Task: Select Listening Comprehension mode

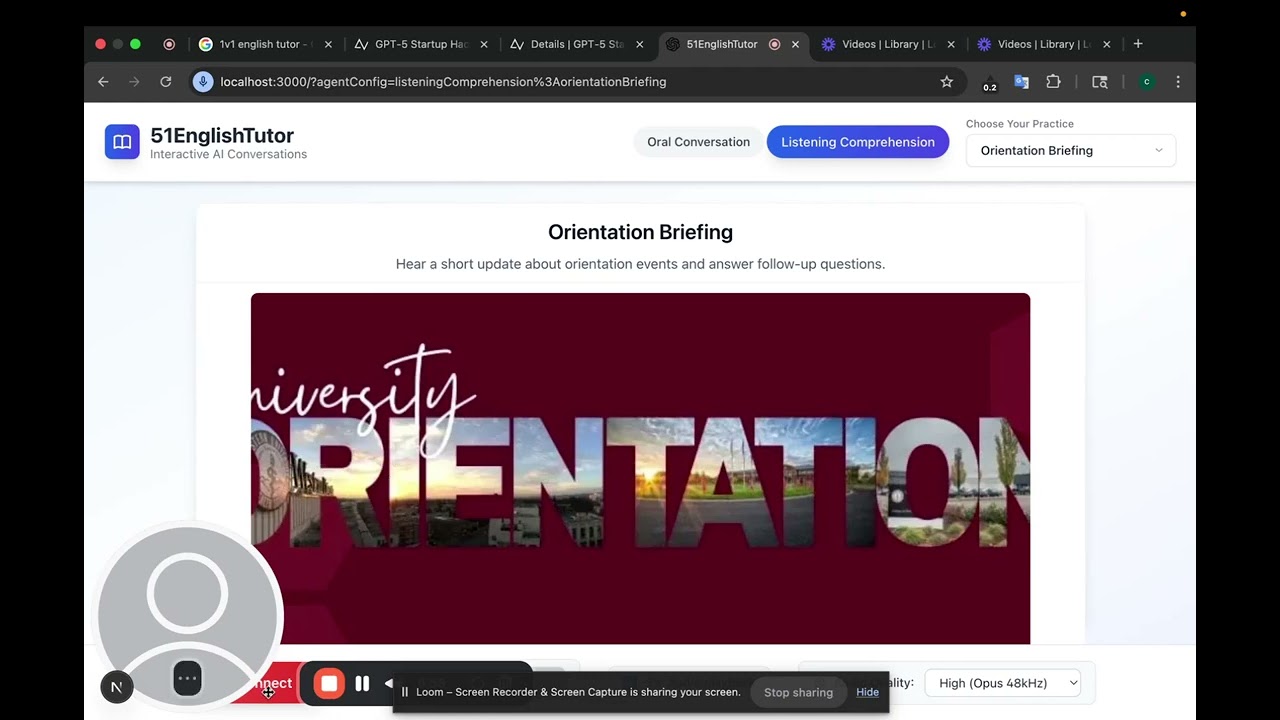Action: (x=858, y=142)
